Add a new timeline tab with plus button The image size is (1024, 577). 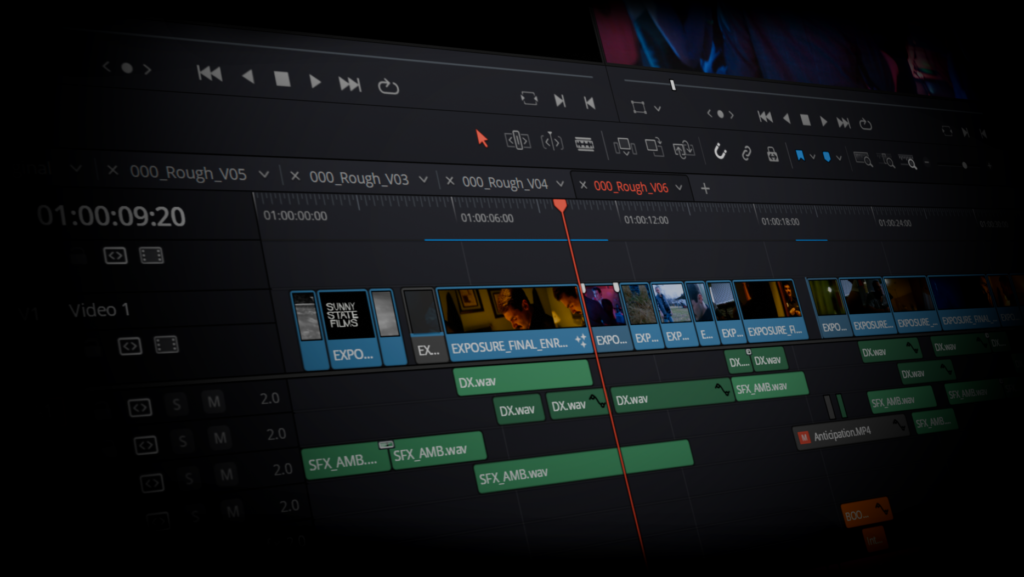[x=705, y=188]
